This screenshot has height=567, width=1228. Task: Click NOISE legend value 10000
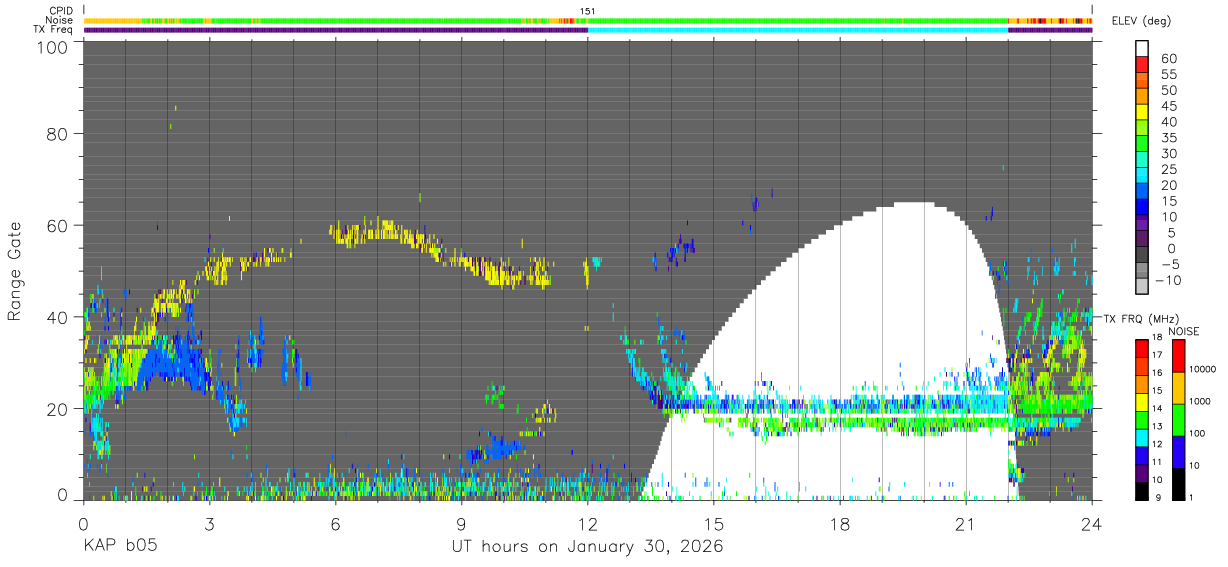pyautogui.click(x=1205, y=369)
